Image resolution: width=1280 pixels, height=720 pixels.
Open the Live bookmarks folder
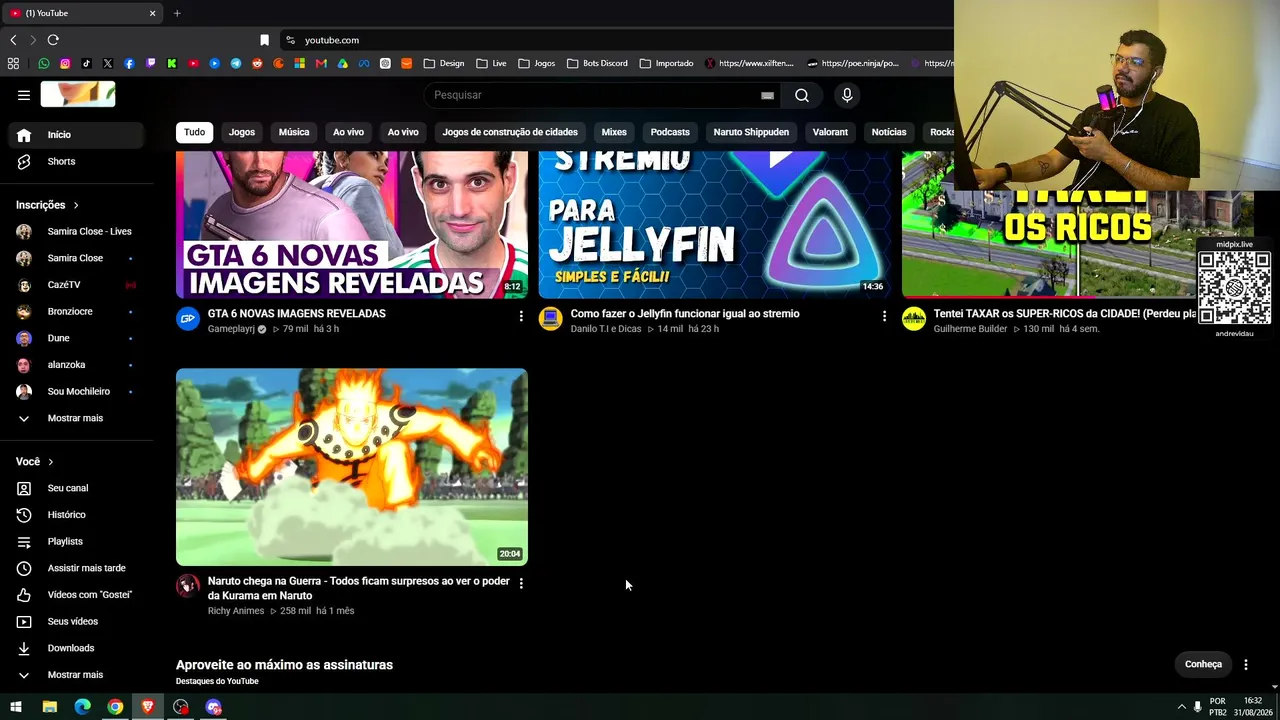click(x=491, y=63)
